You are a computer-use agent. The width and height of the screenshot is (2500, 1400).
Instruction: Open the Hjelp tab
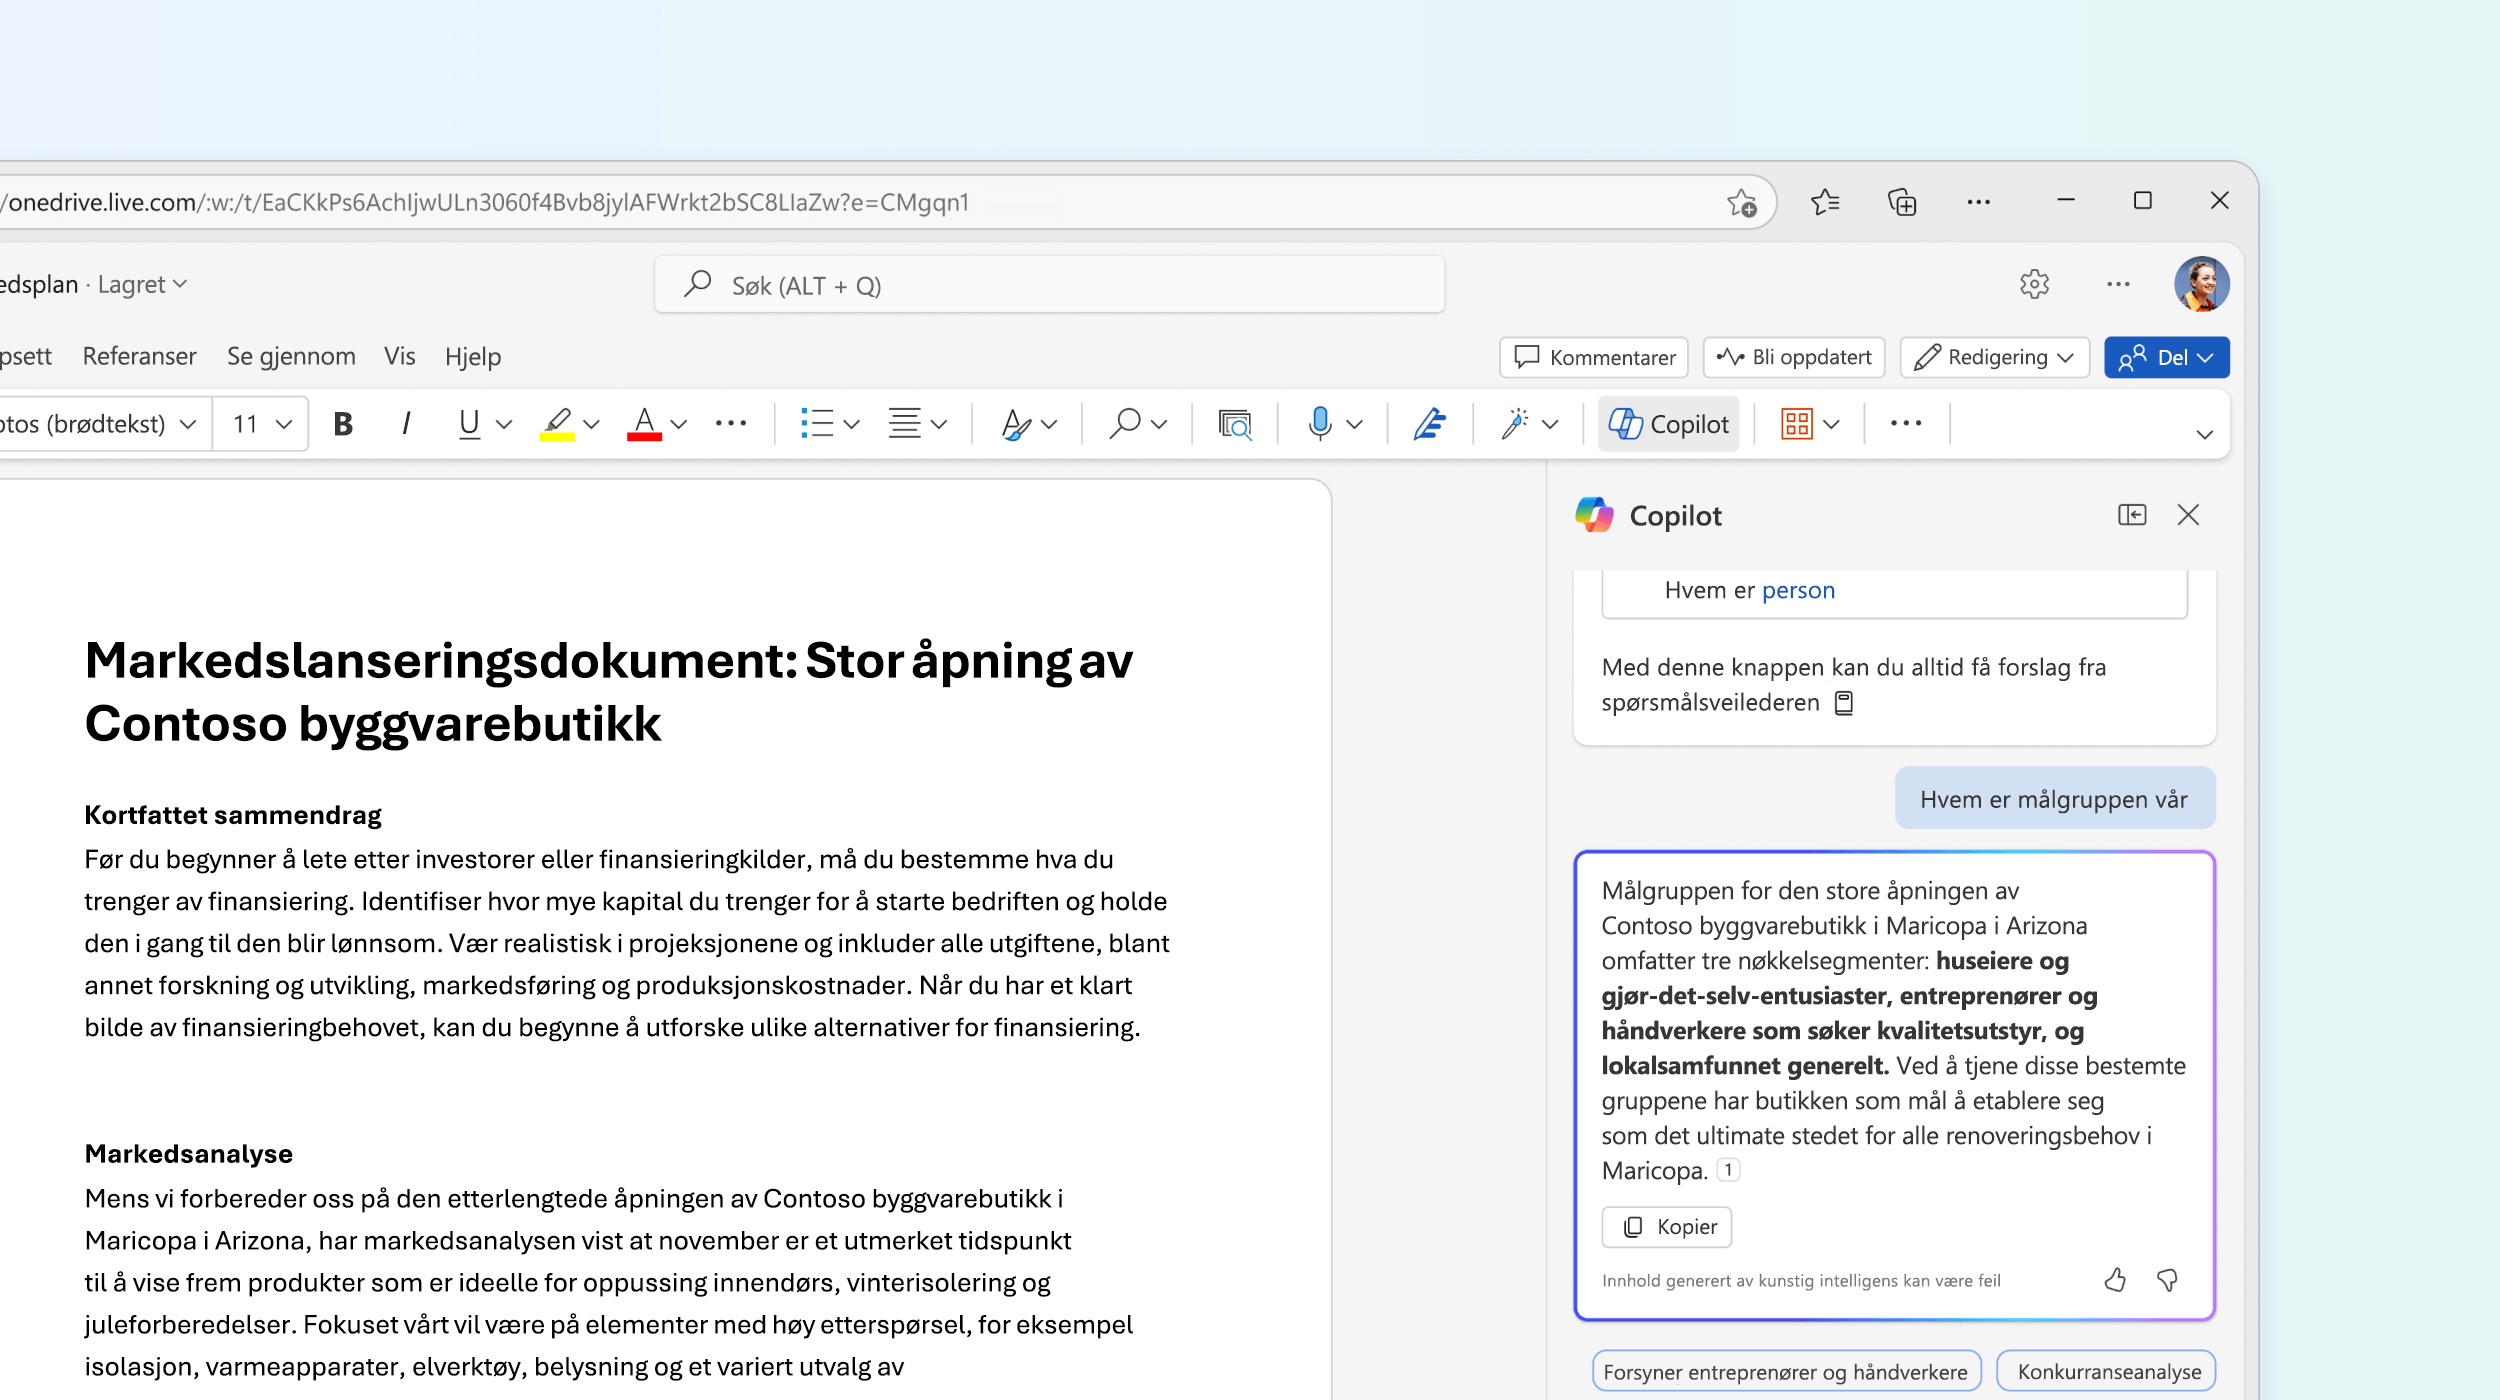pyautogui.click(x=473, y=357)
